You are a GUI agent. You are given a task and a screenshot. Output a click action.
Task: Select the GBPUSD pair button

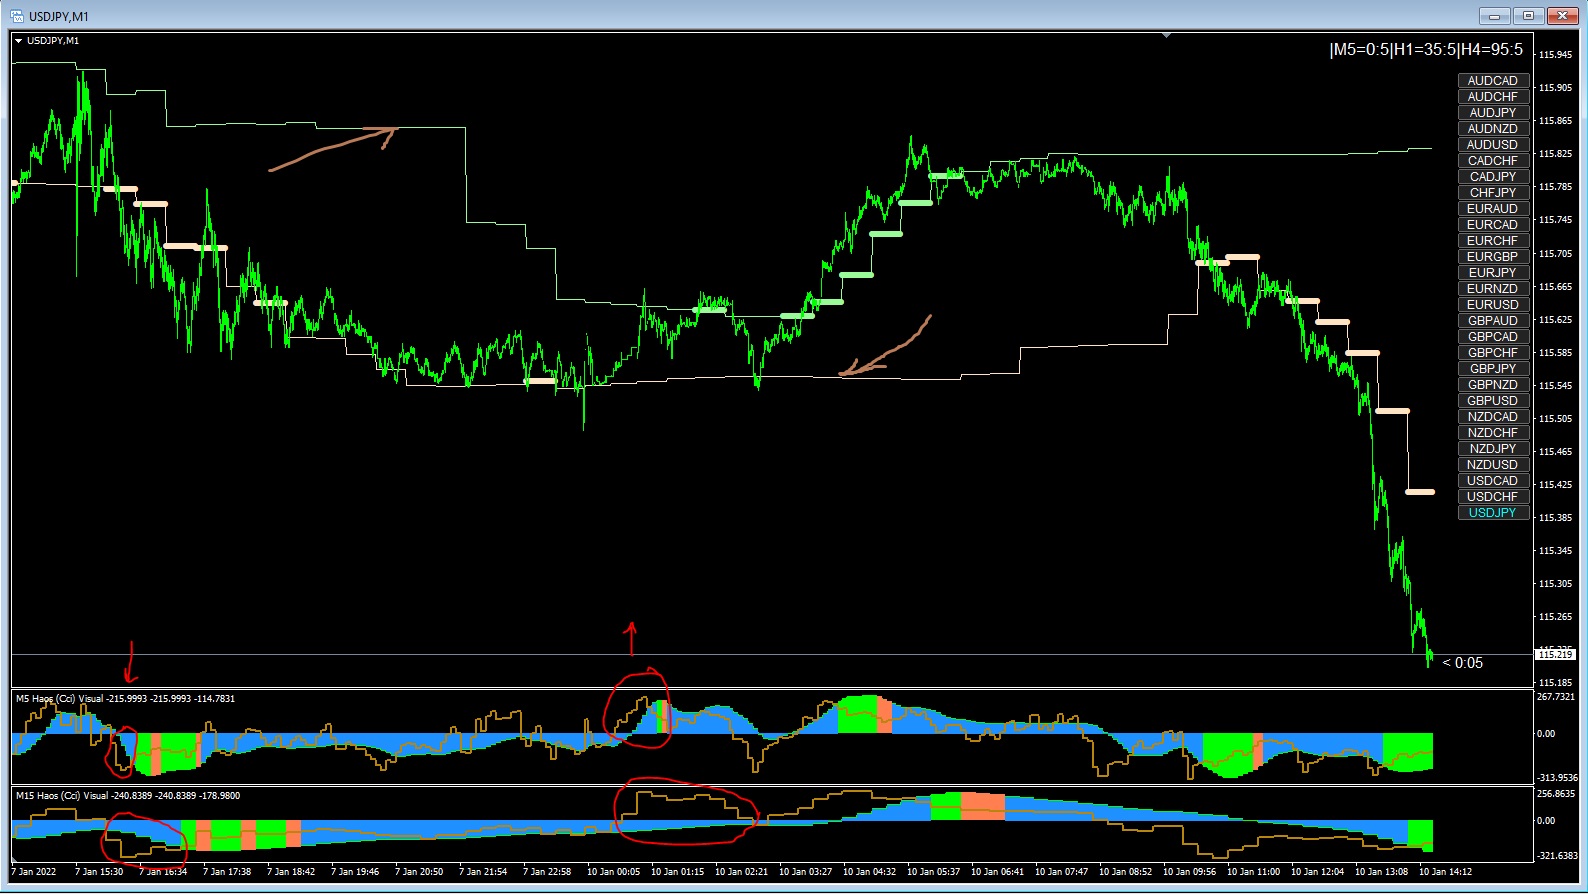[x=1492, y=401]
